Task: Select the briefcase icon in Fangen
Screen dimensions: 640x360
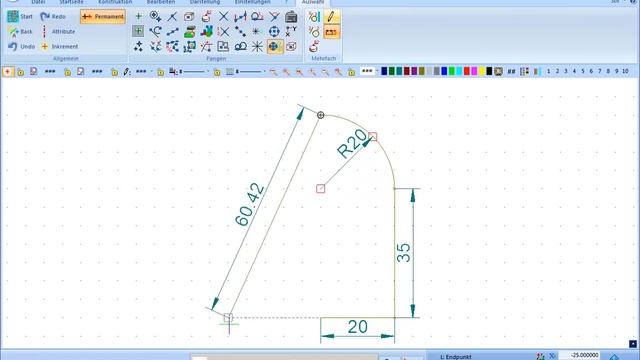Action: pos(291,17)
